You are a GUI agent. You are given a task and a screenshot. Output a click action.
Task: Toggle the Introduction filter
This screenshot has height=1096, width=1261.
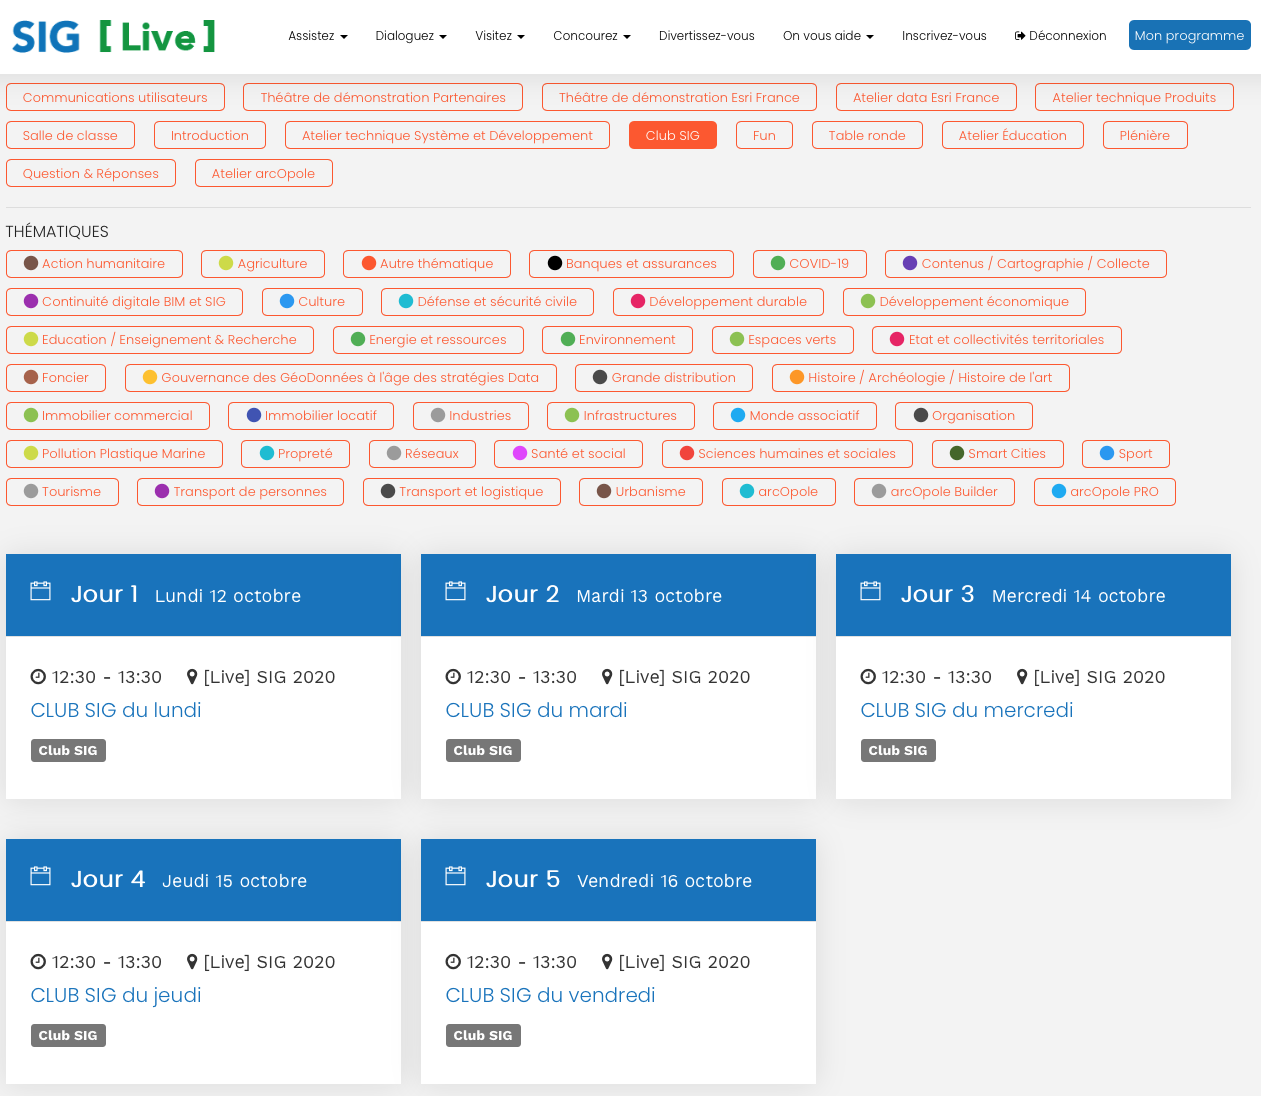click(210, 135)
